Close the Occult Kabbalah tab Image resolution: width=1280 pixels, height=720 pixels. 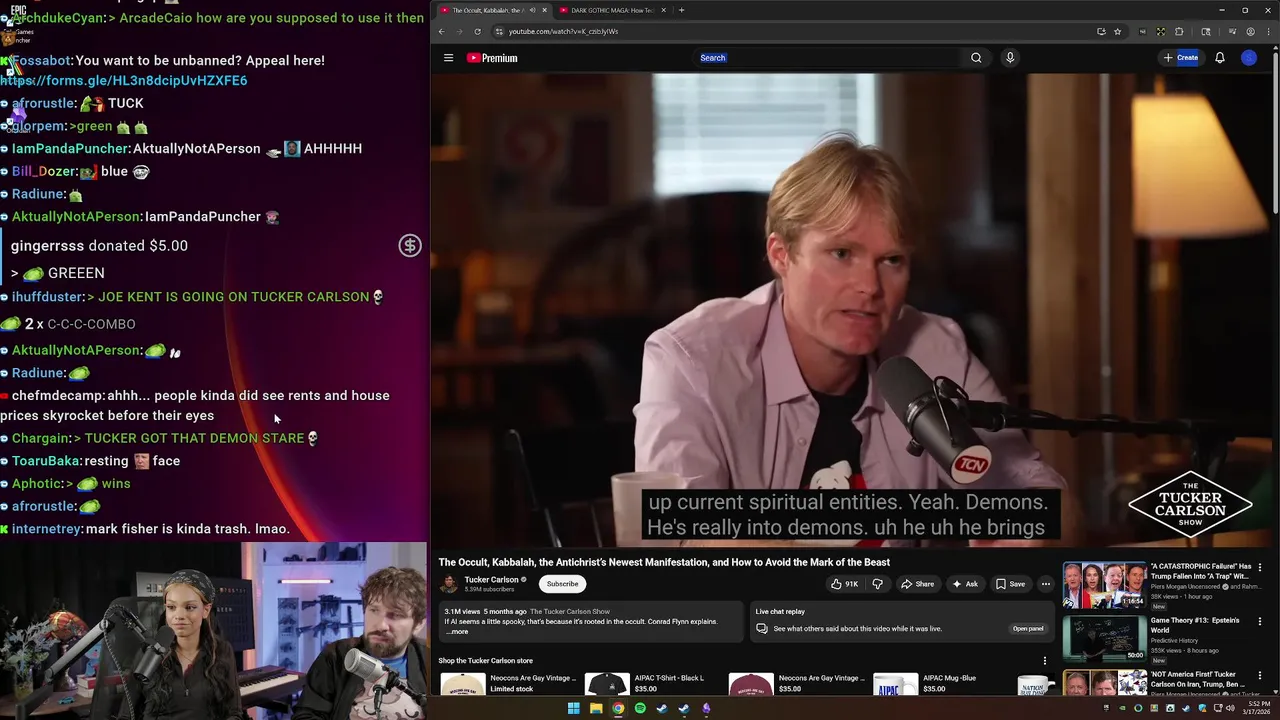pos(544,10)
